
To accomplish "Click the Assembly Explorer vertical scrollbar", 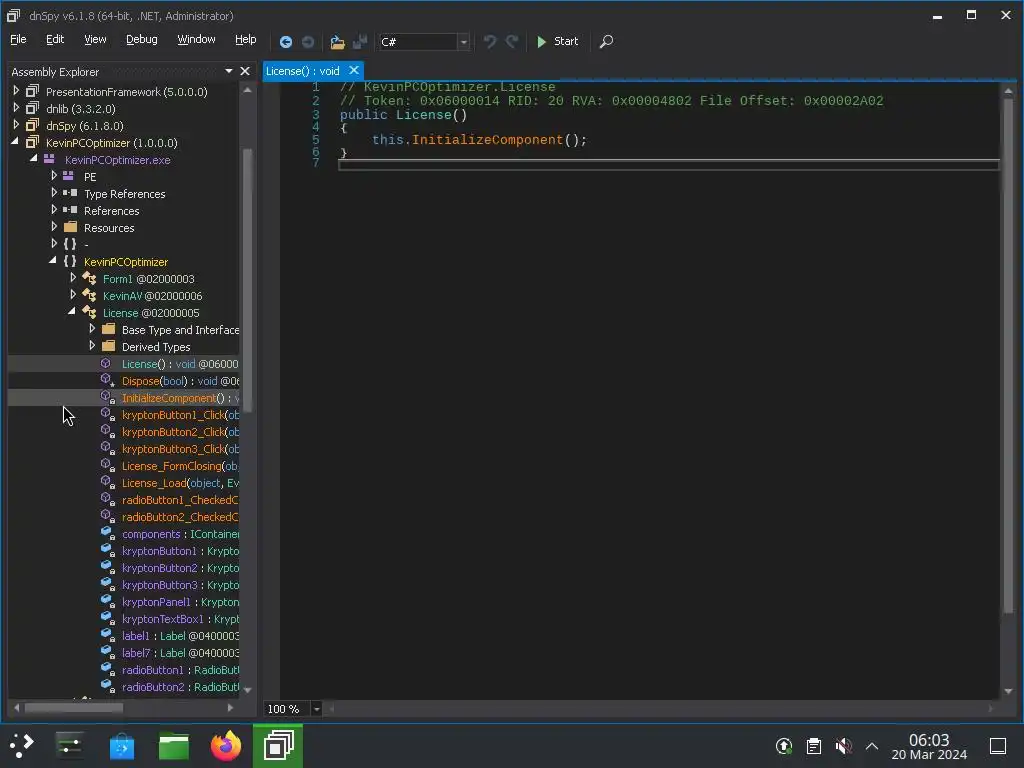I will [247, 281].
